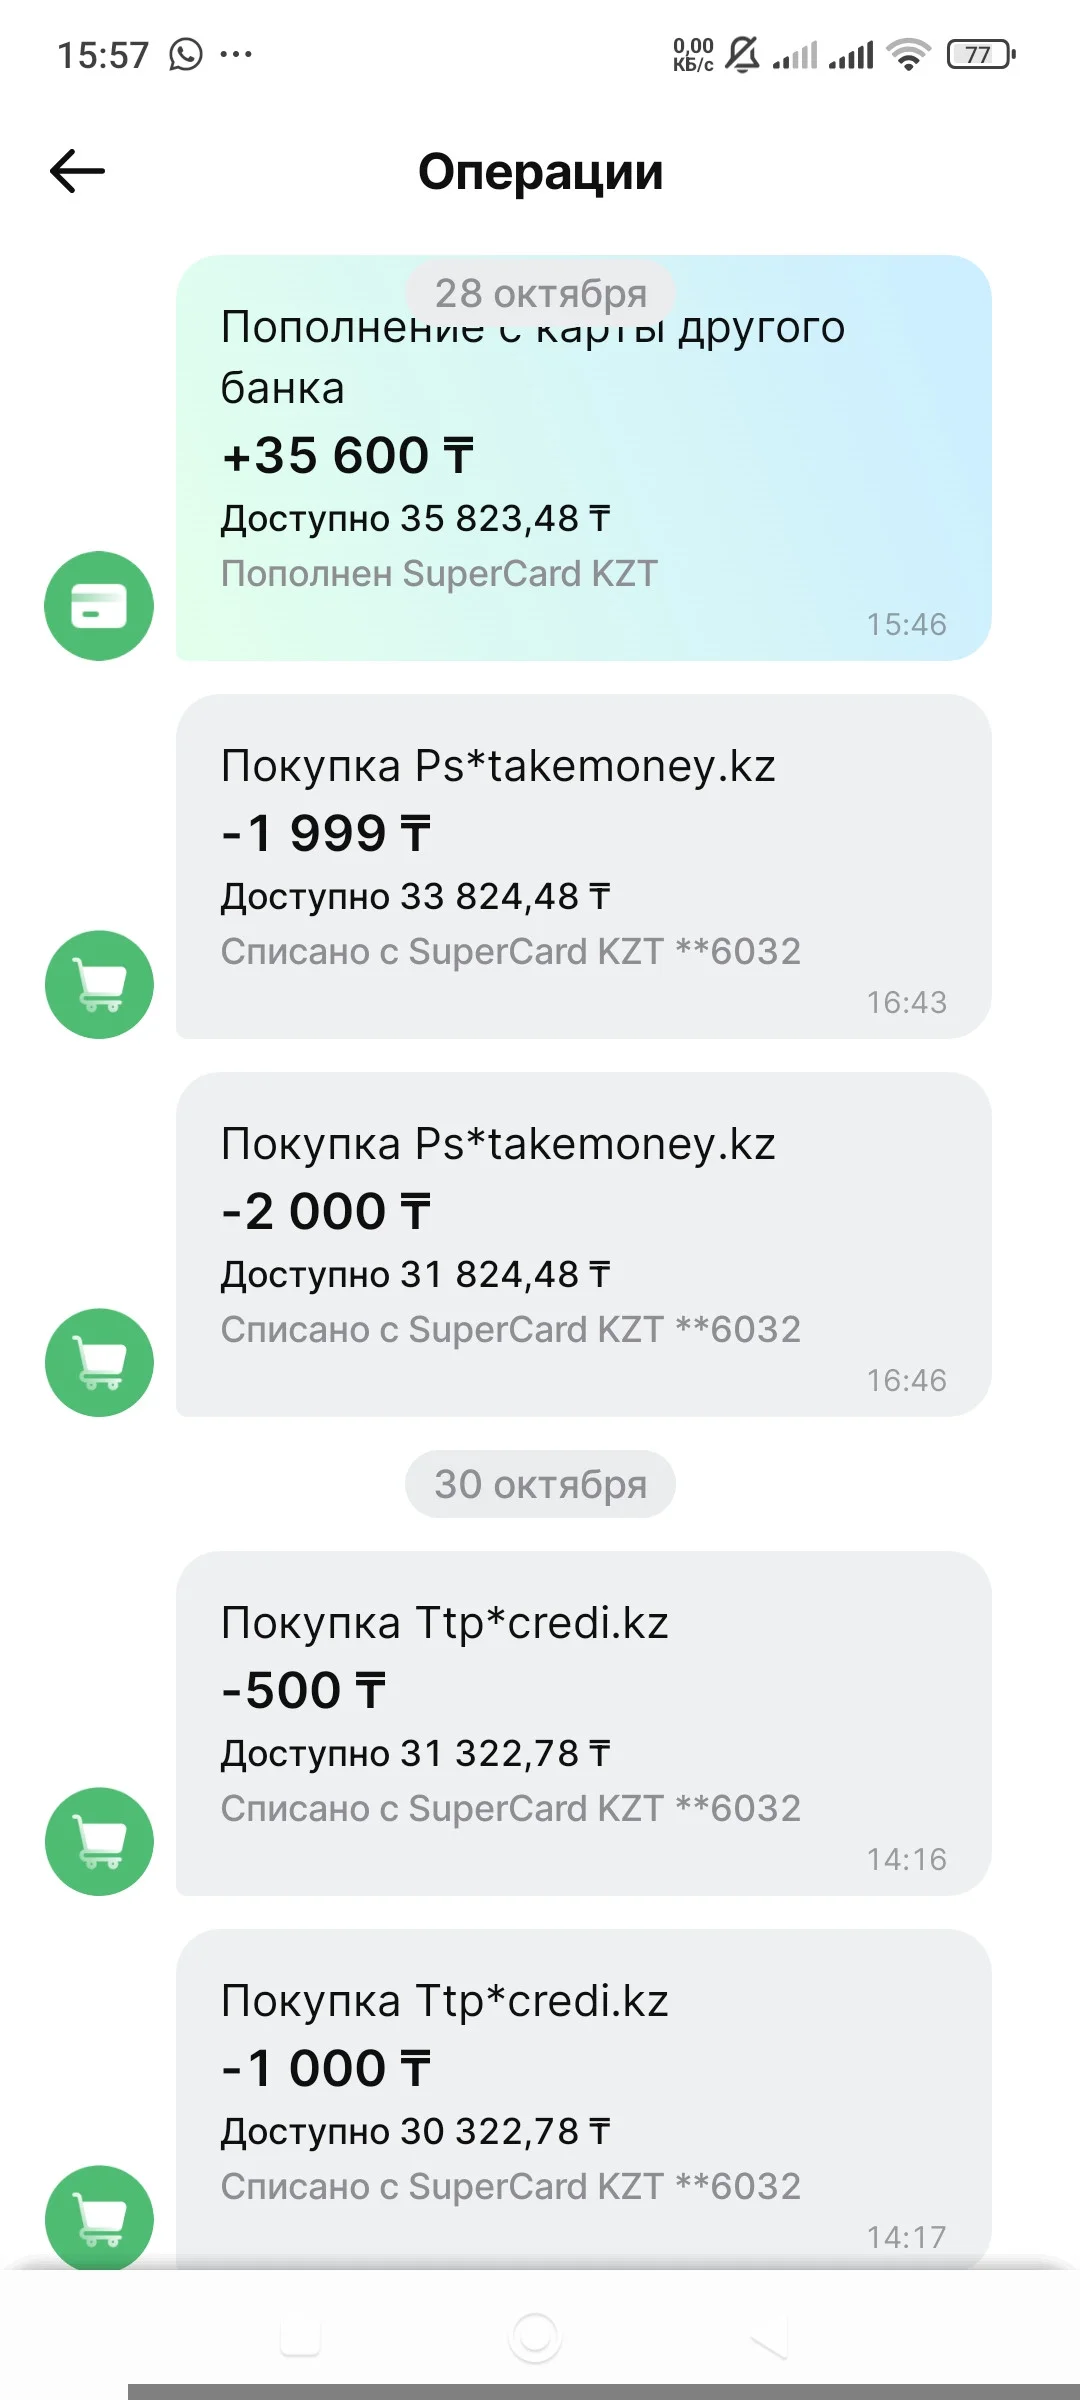Tap the Wi-Fi status icon
Viewport: 1080px width, 2400px height.
[x=908, y=54]
